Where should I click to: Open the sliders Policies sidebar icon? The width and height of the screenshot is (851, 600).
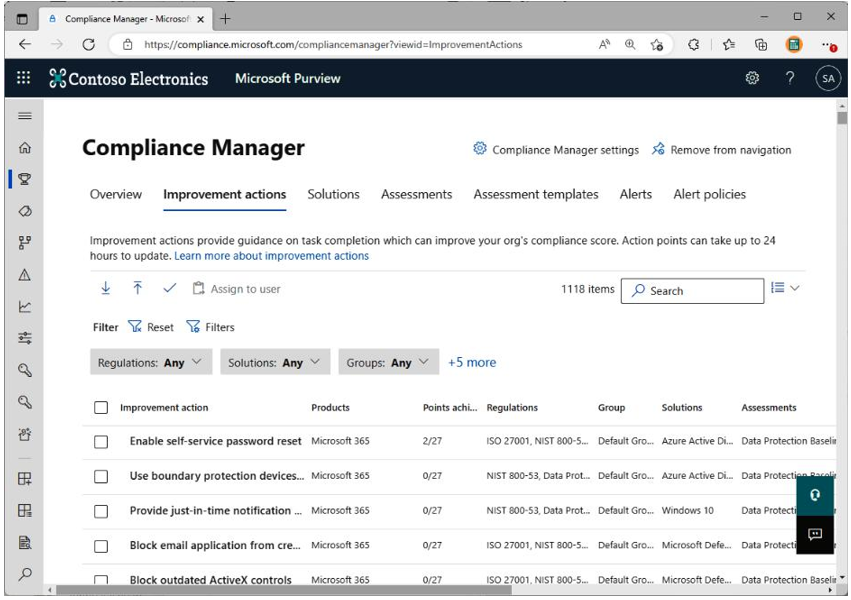(24, 339)
